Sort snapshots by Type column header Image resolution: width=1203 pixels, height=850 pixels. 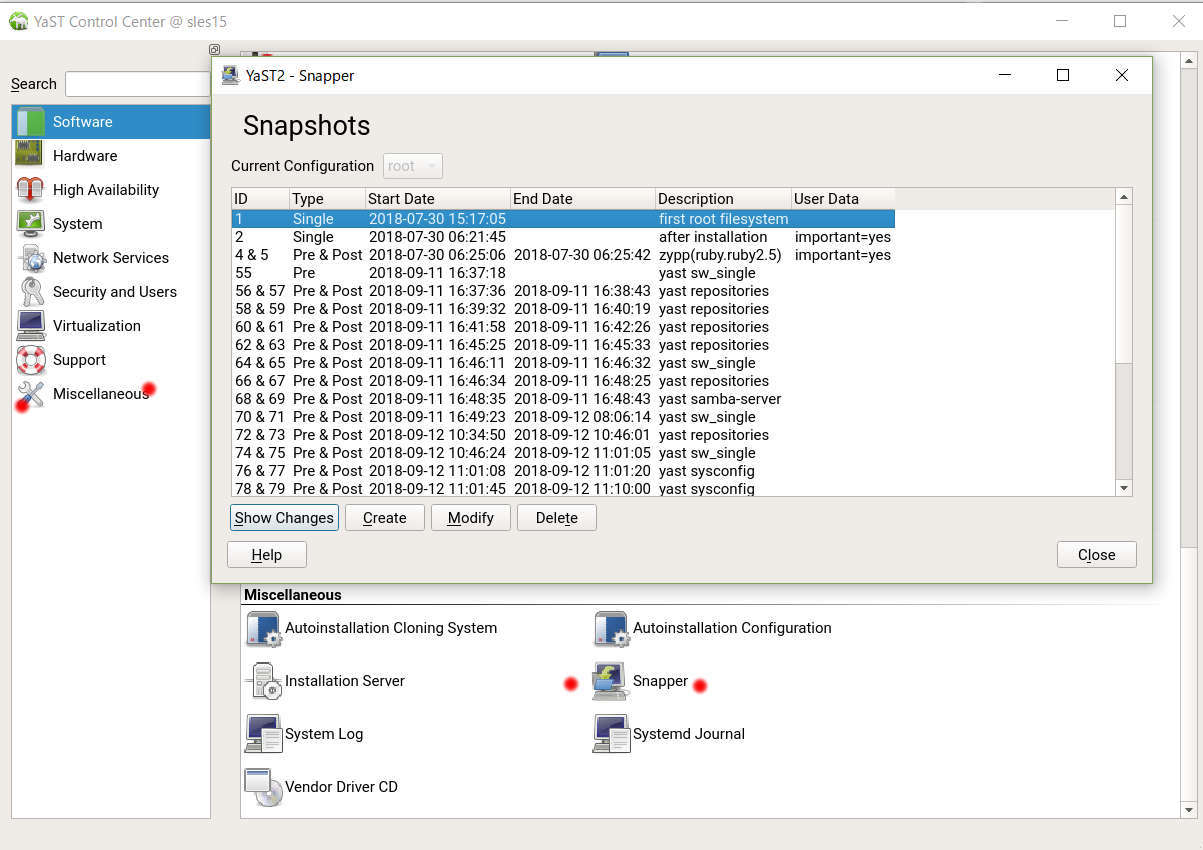coord(327,199)
